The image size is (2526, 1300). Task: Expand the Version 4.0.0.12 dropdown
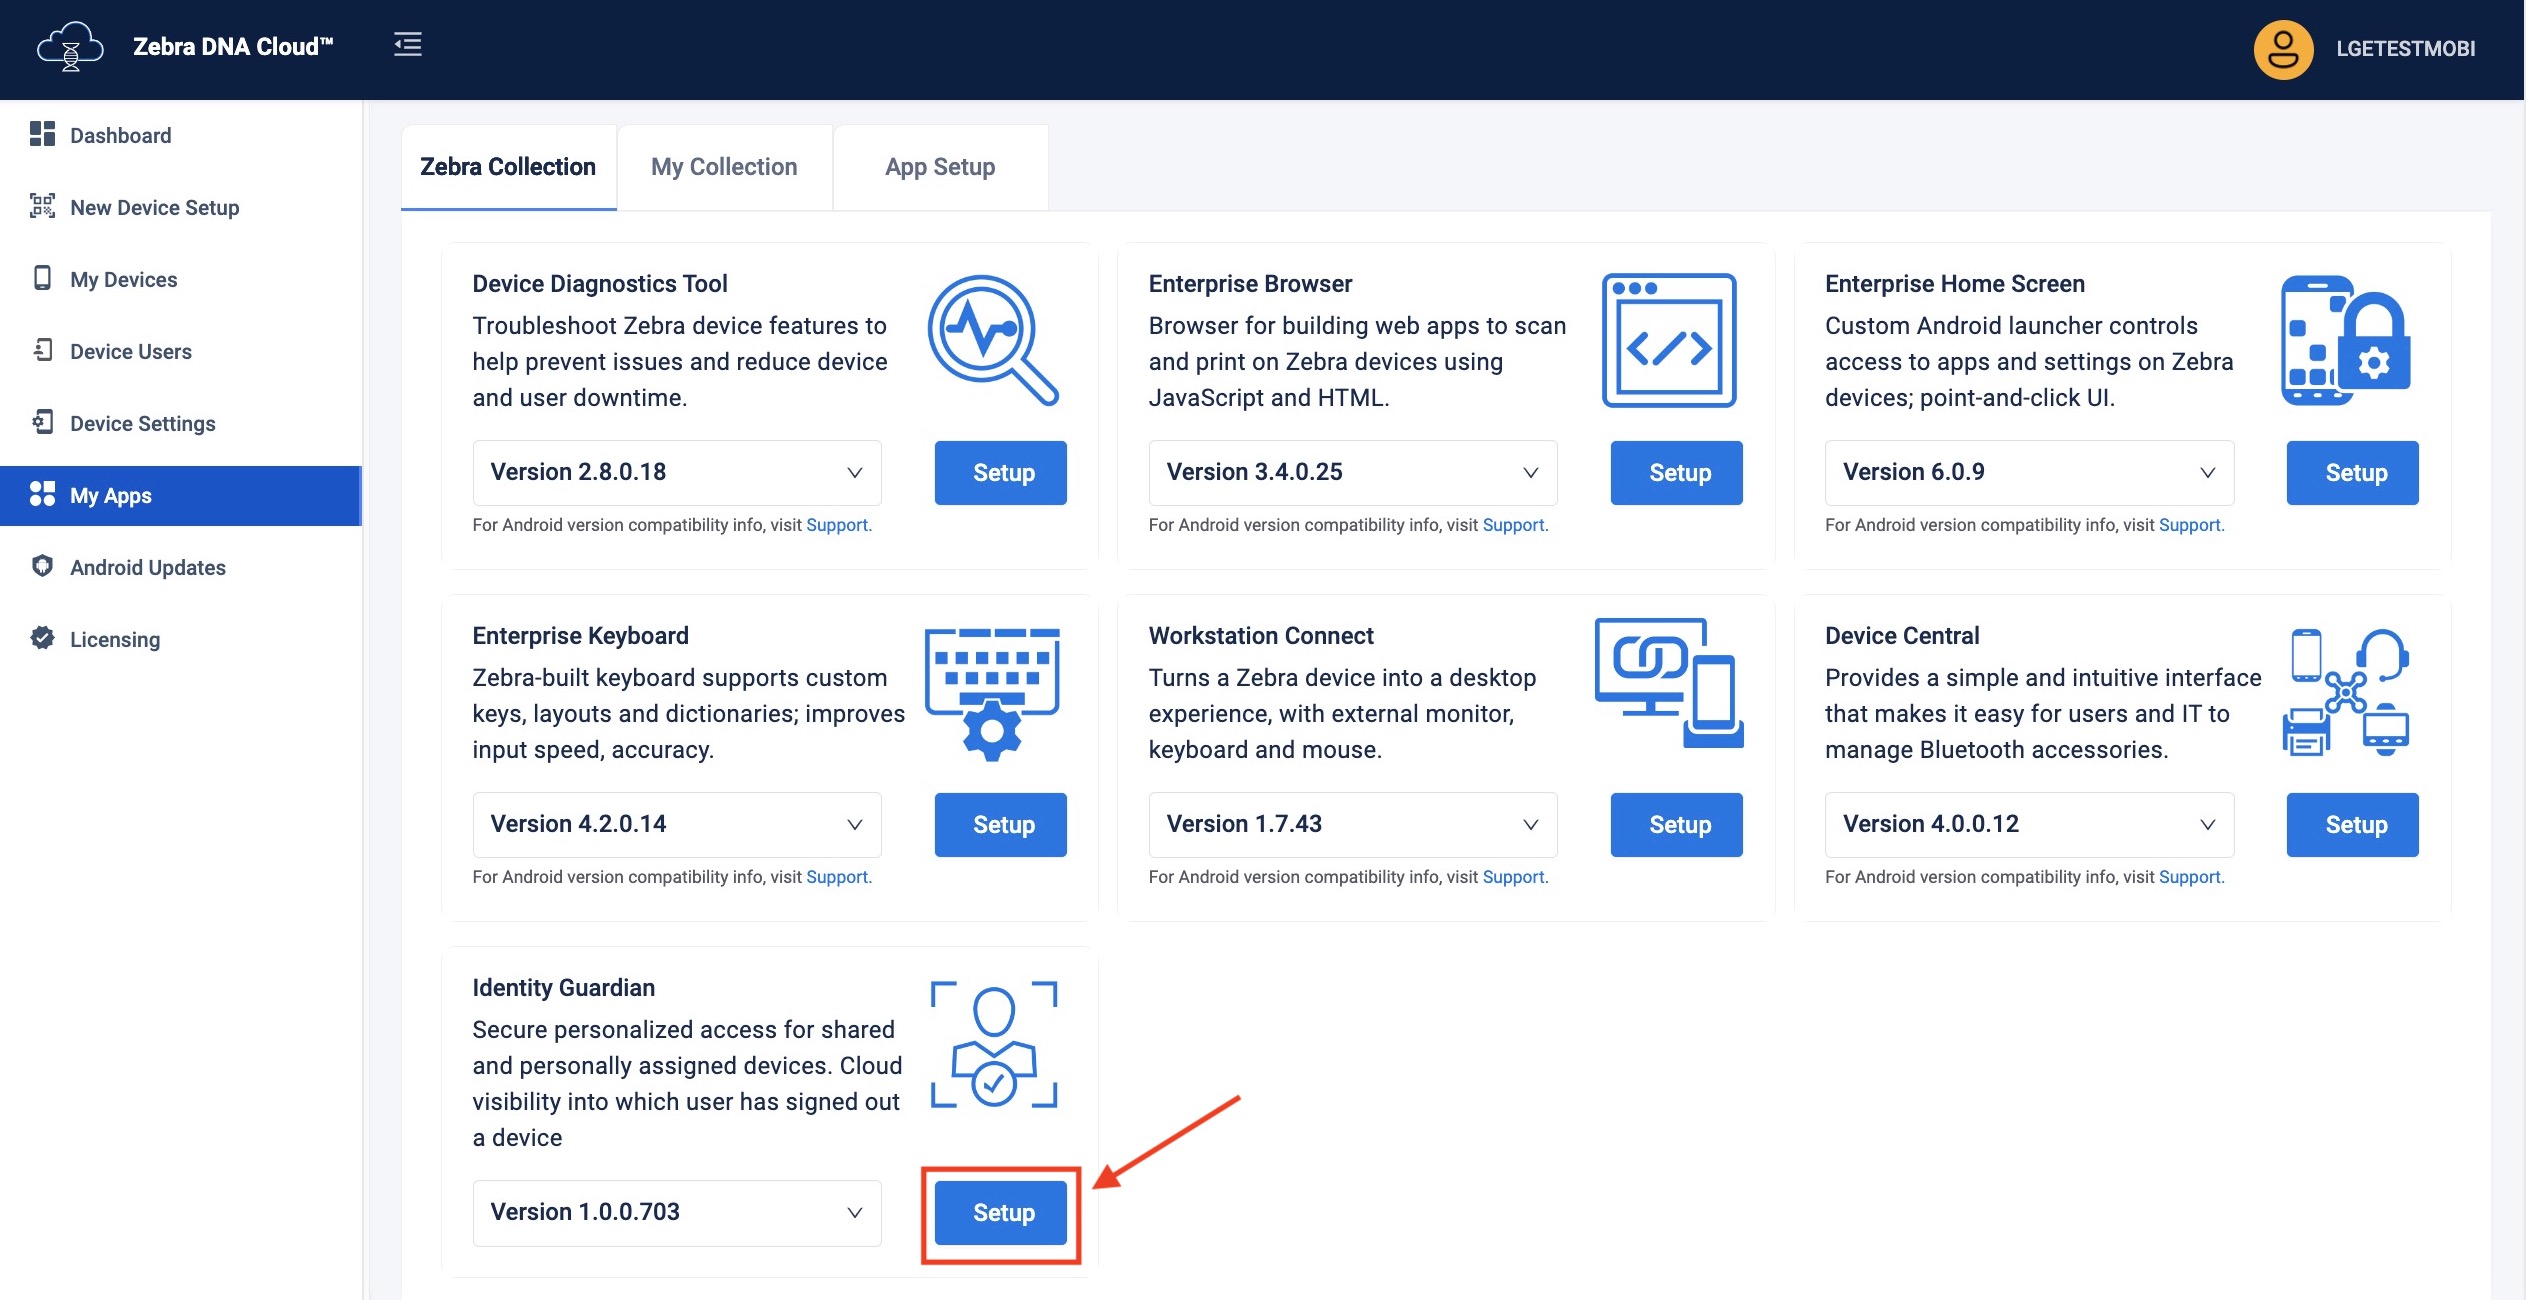pos(2028,825)
